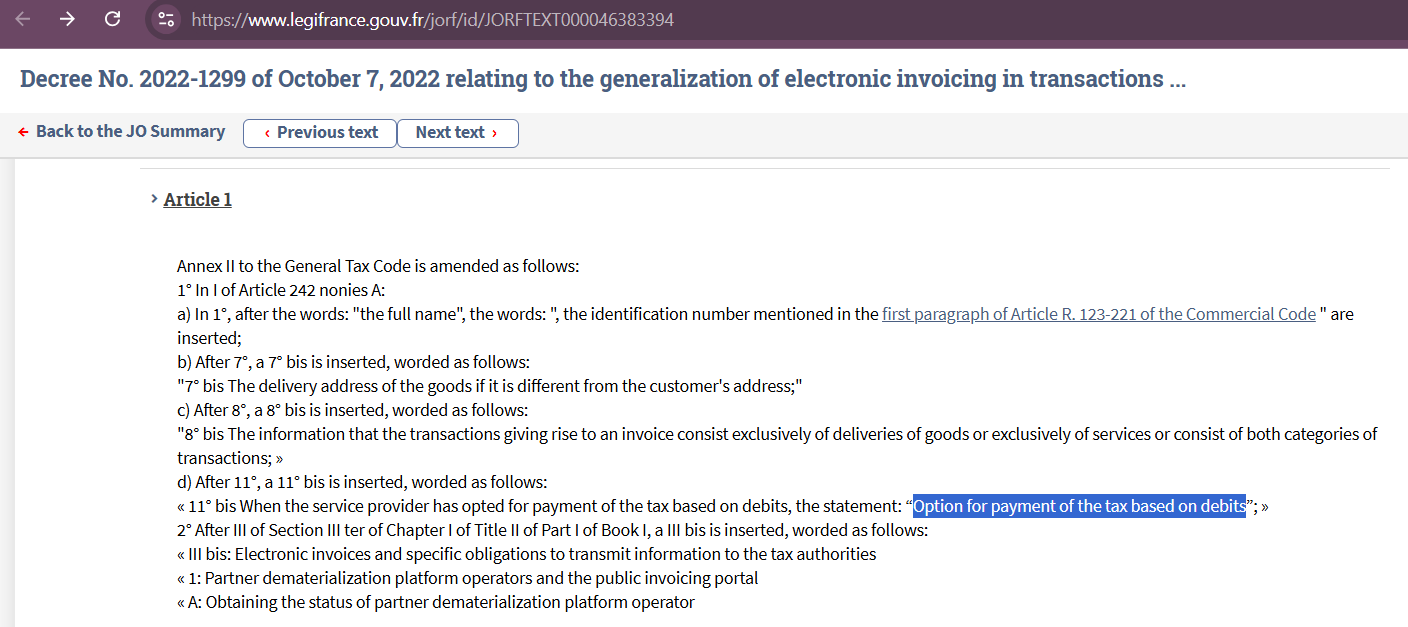Click the red arrow before Back to the JO Summary
Image resolution: width=1408 pixels, height=627 pixels.
(24, 132)
